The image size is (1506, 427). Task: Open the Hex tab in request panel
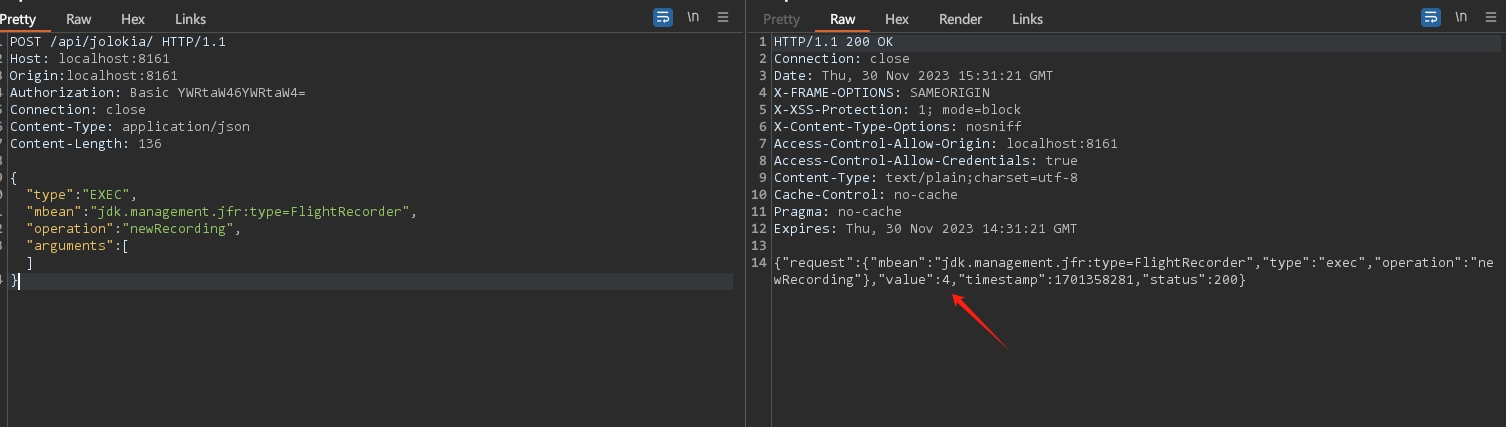133,19
